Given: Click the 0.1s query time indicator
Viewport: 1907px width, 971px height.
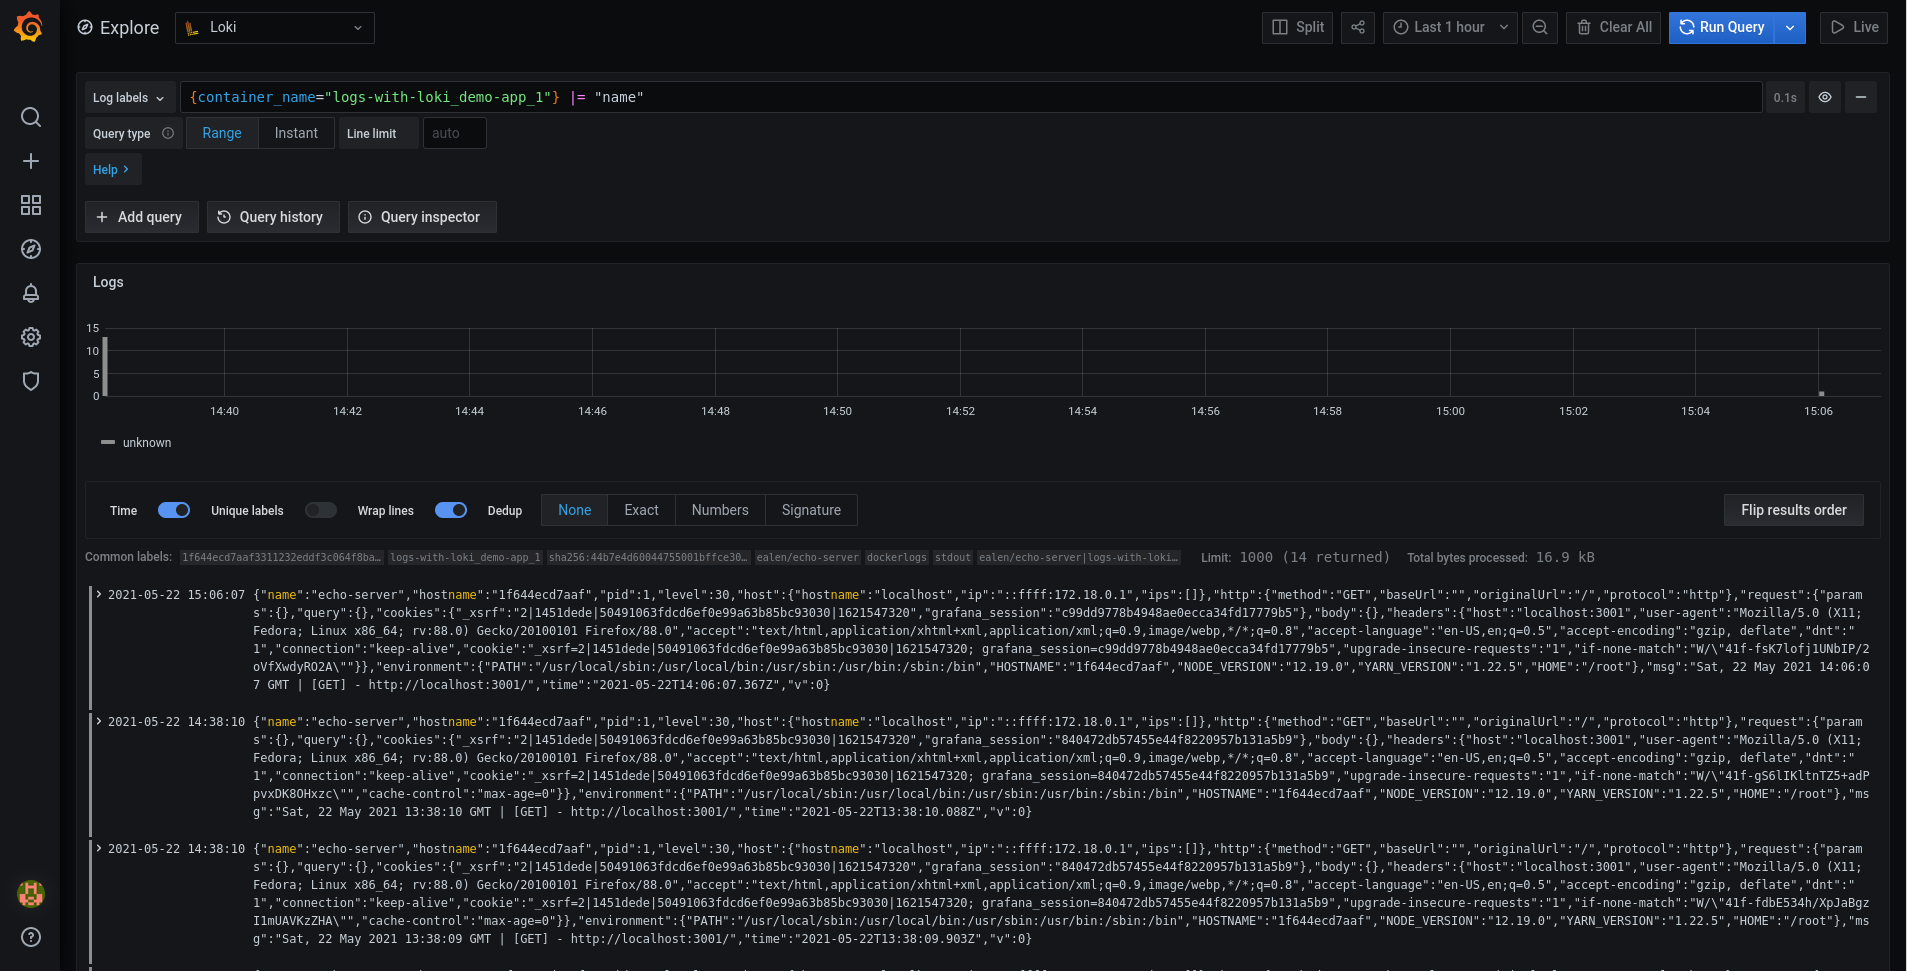Looking at the screenshot, I should [x=1785, y=97].
